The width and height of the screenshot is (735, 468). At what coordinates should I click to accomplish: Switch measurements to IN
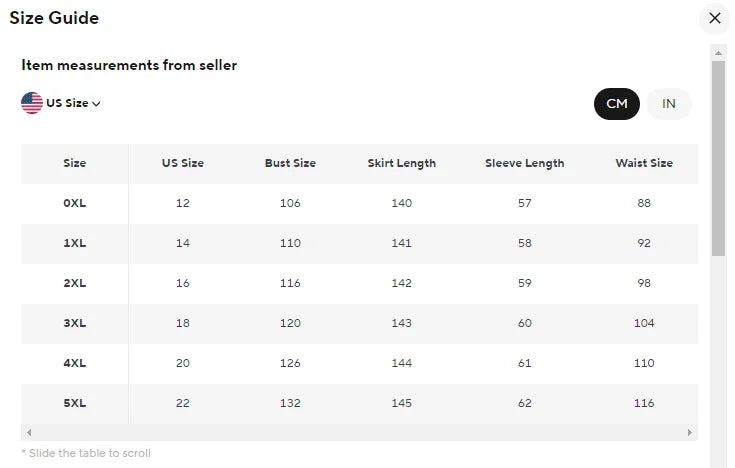pos(669,104)
